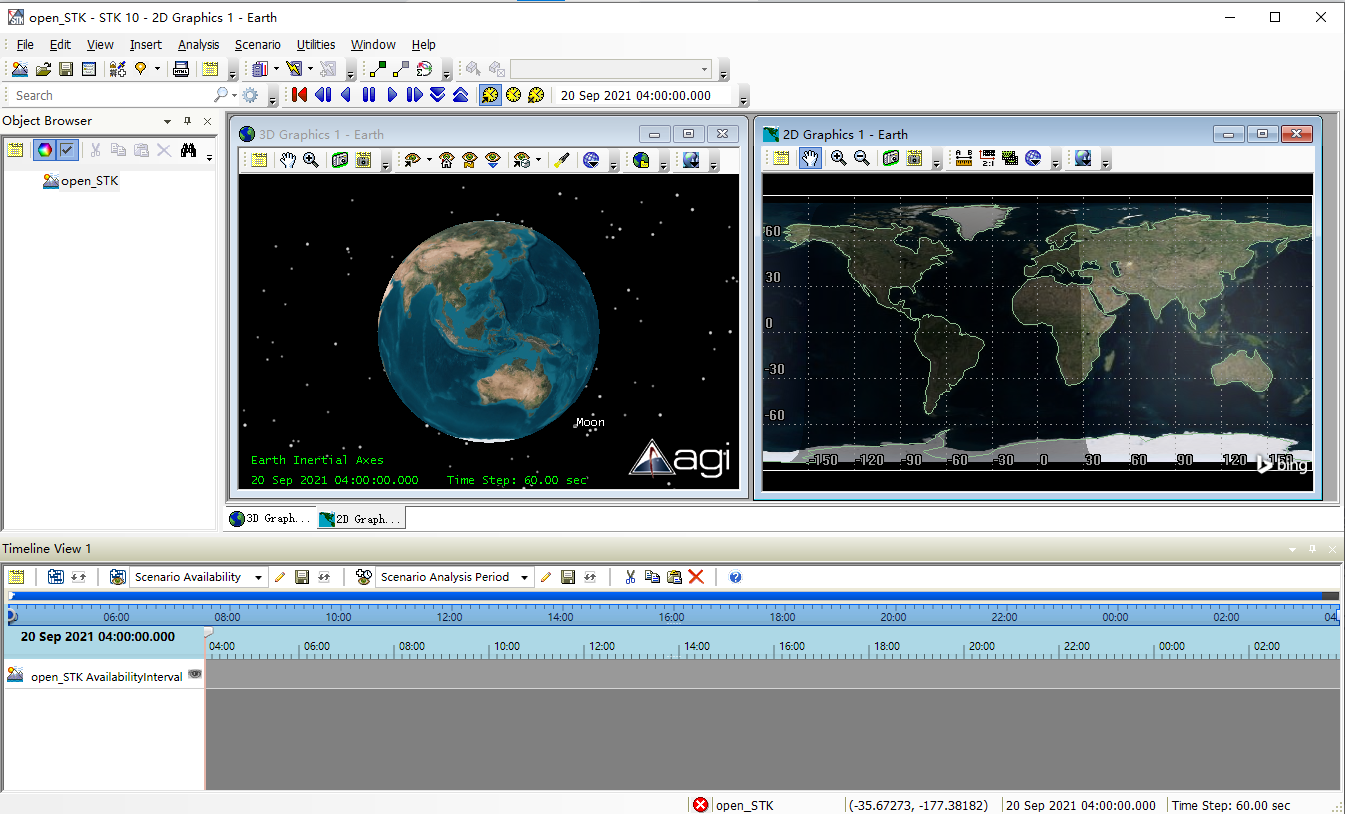Screen dimensions: 1345x814
Task: Step the animation backward one step
Action: point(323,95)
